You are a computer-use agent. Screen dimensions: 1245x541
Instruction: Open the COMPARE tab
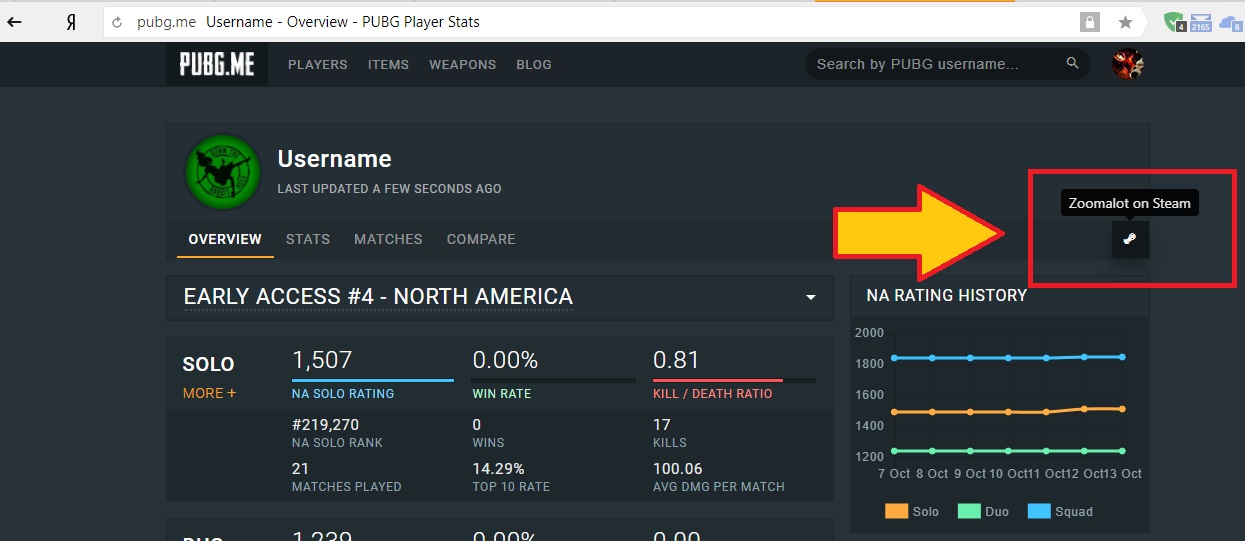pos(481,239)
